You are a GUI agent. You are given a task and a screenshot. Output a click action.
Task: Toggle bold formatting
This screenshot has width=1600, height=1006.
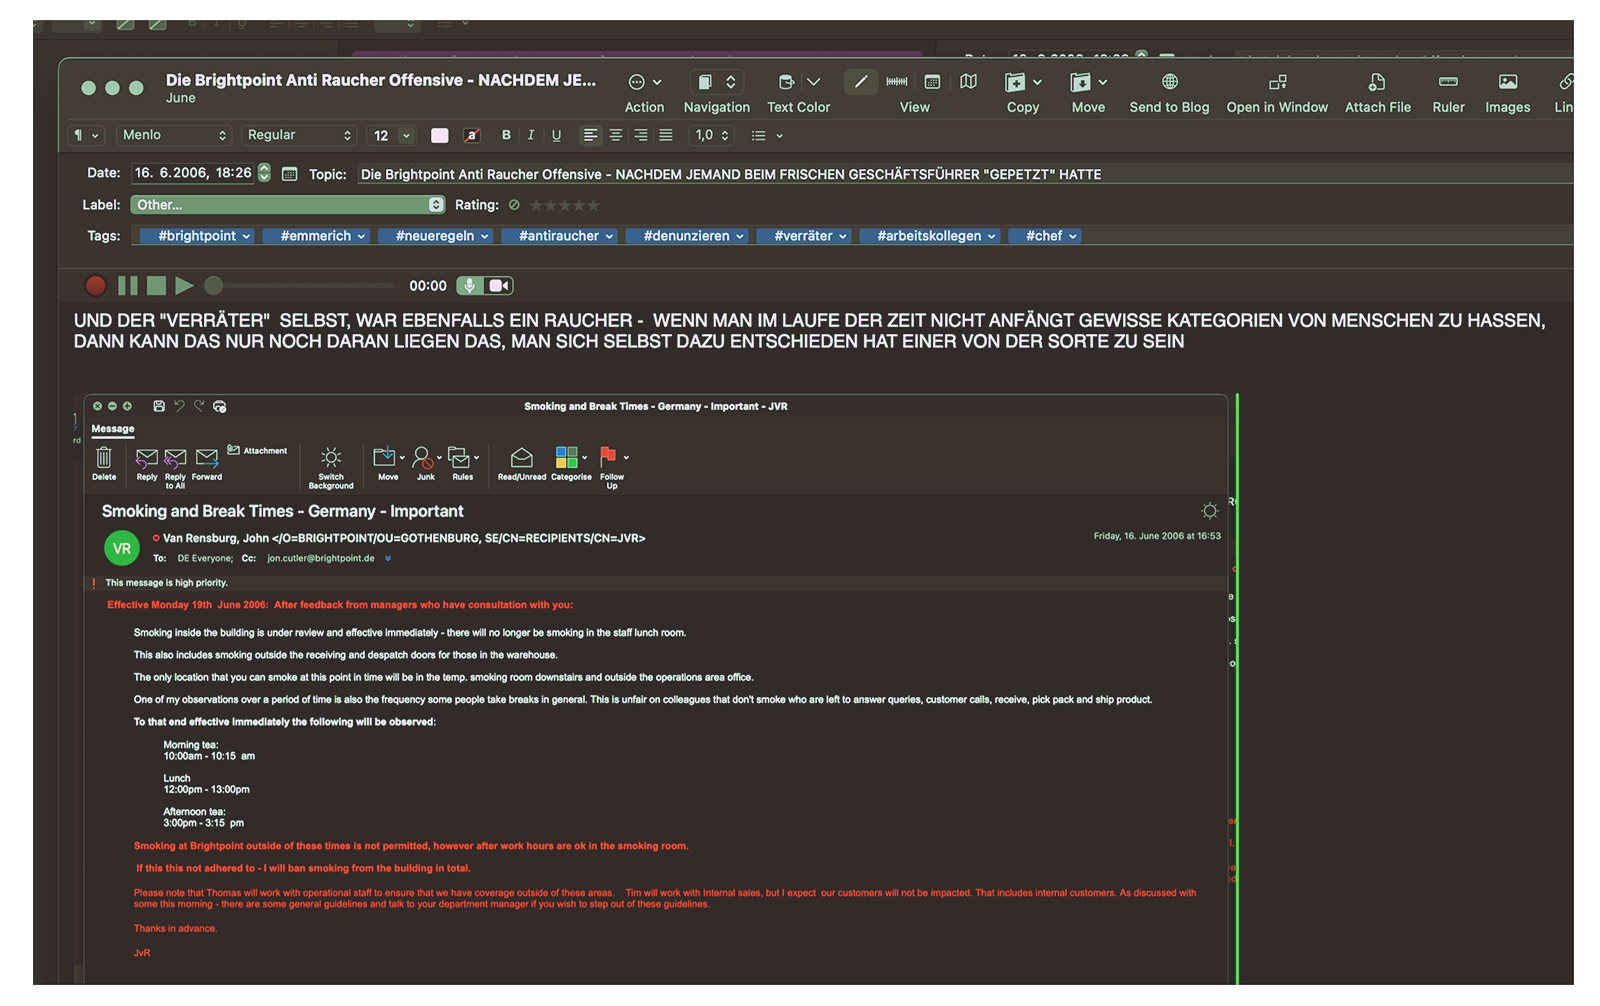506,135
